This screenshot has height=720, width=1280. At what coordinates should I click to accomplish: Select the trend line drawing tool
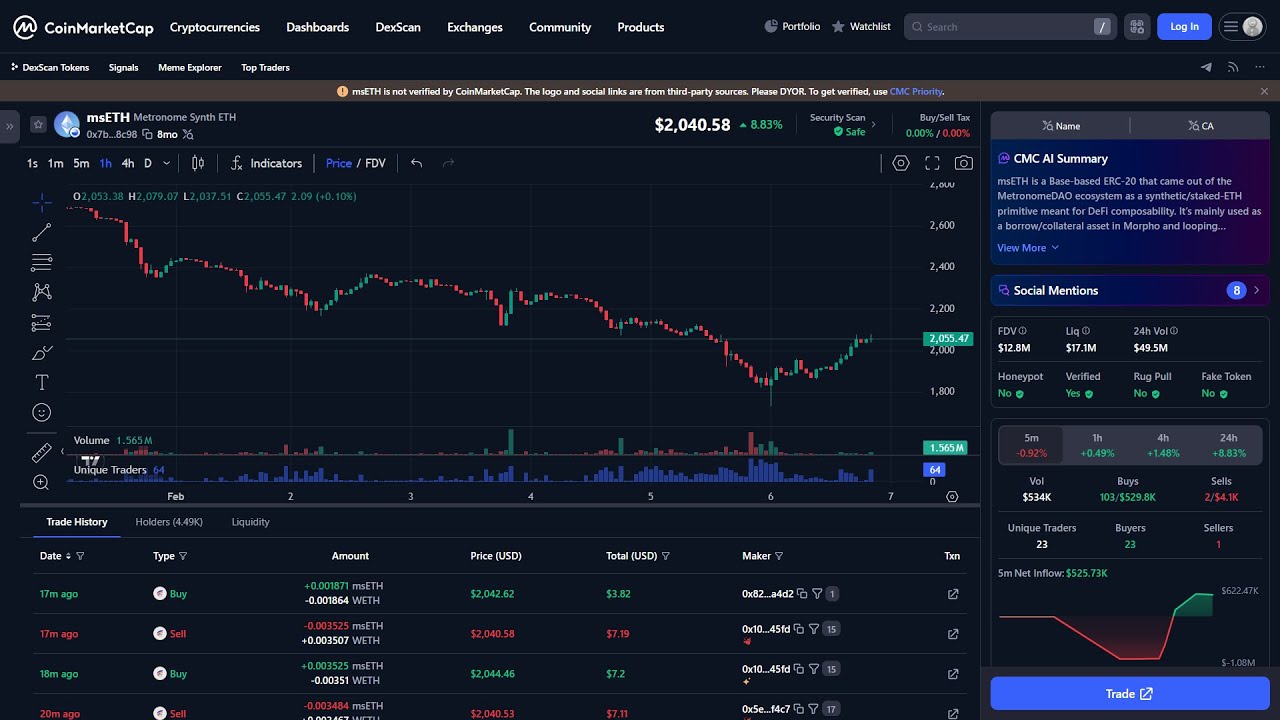(42, 233)
